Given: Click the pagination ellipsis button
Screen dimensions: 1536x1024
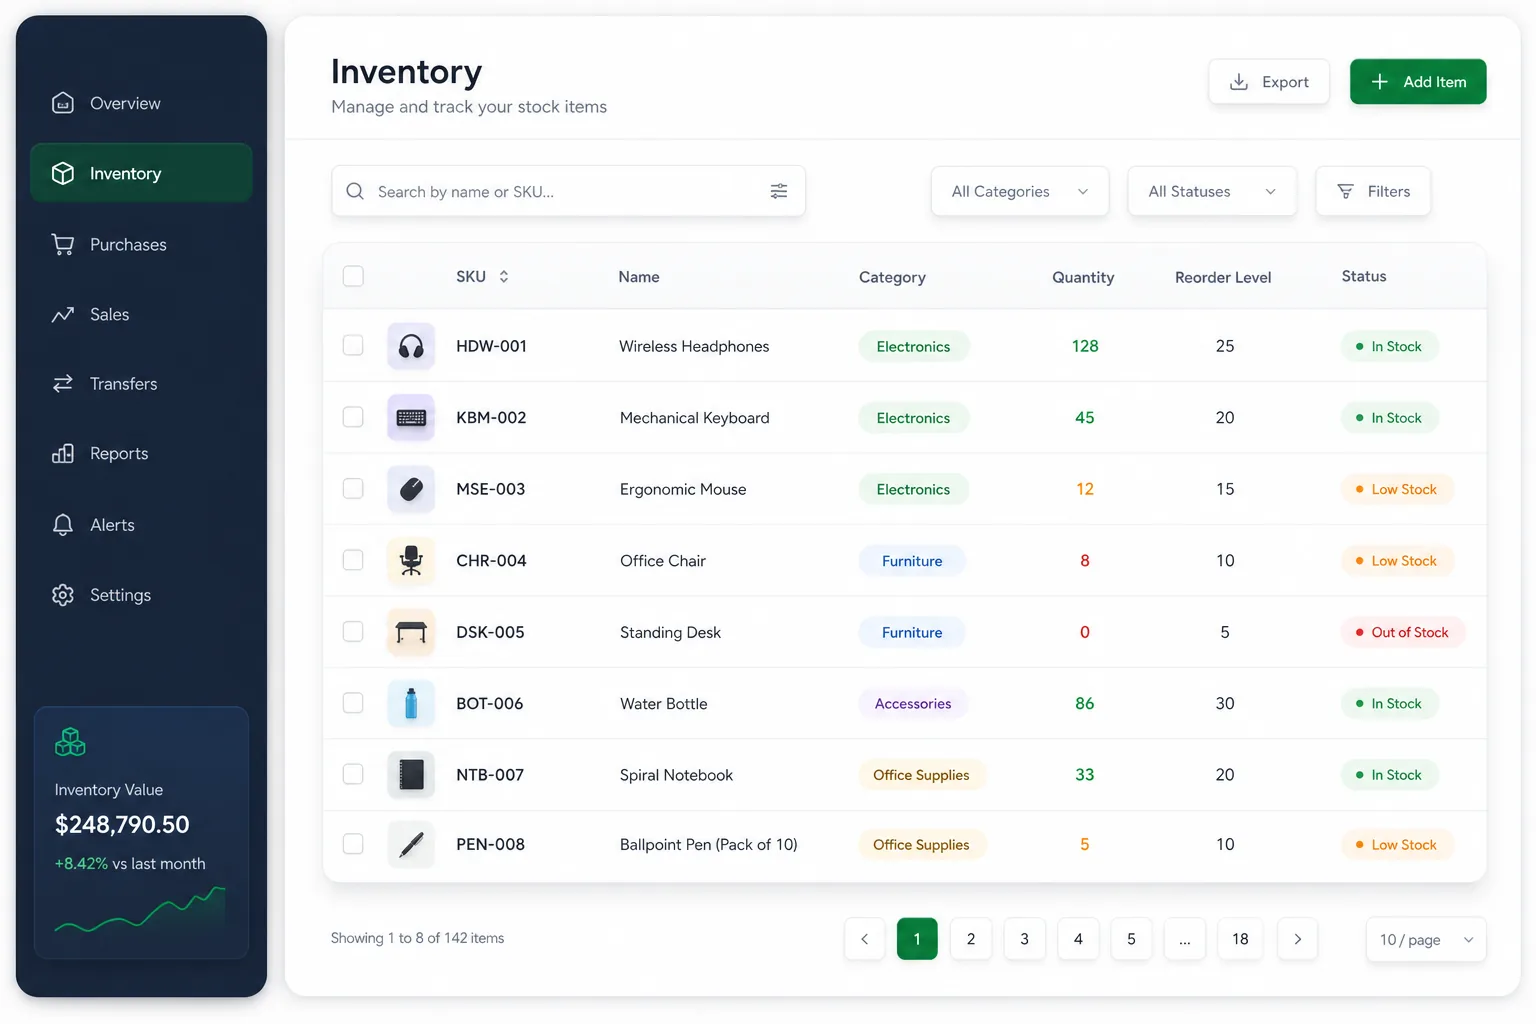Looking at the screenshot, I should [x=1185, y=939].
